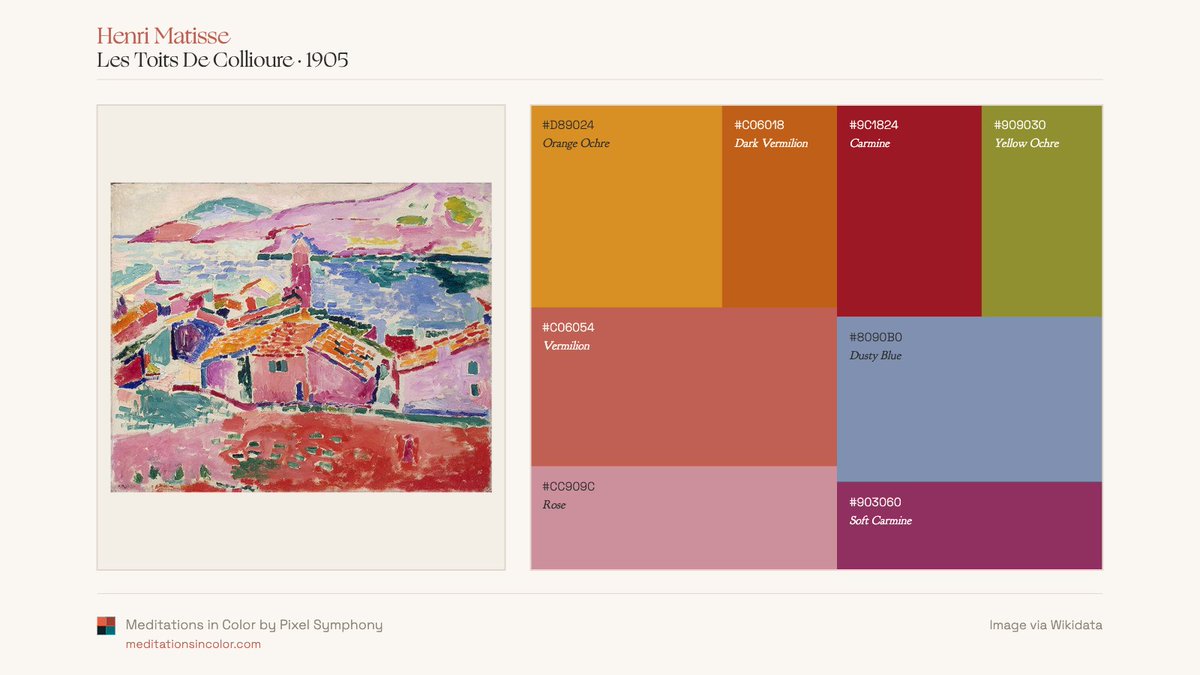
Task: Click the hex code #C06018
Action: [759, 125]
